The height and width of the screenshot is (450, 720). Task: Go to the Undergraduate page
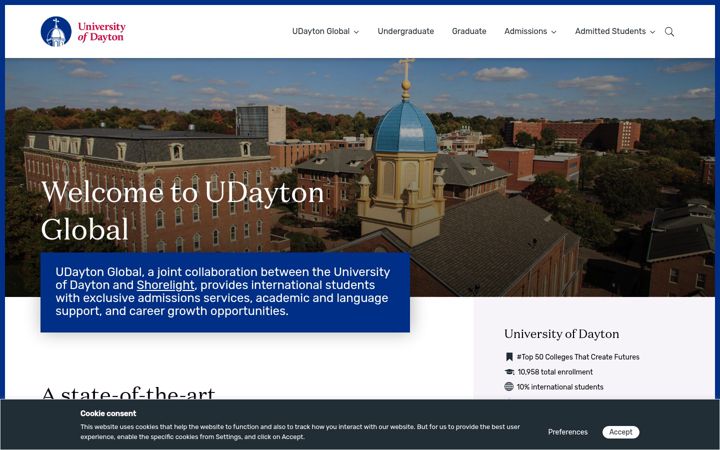405,31
